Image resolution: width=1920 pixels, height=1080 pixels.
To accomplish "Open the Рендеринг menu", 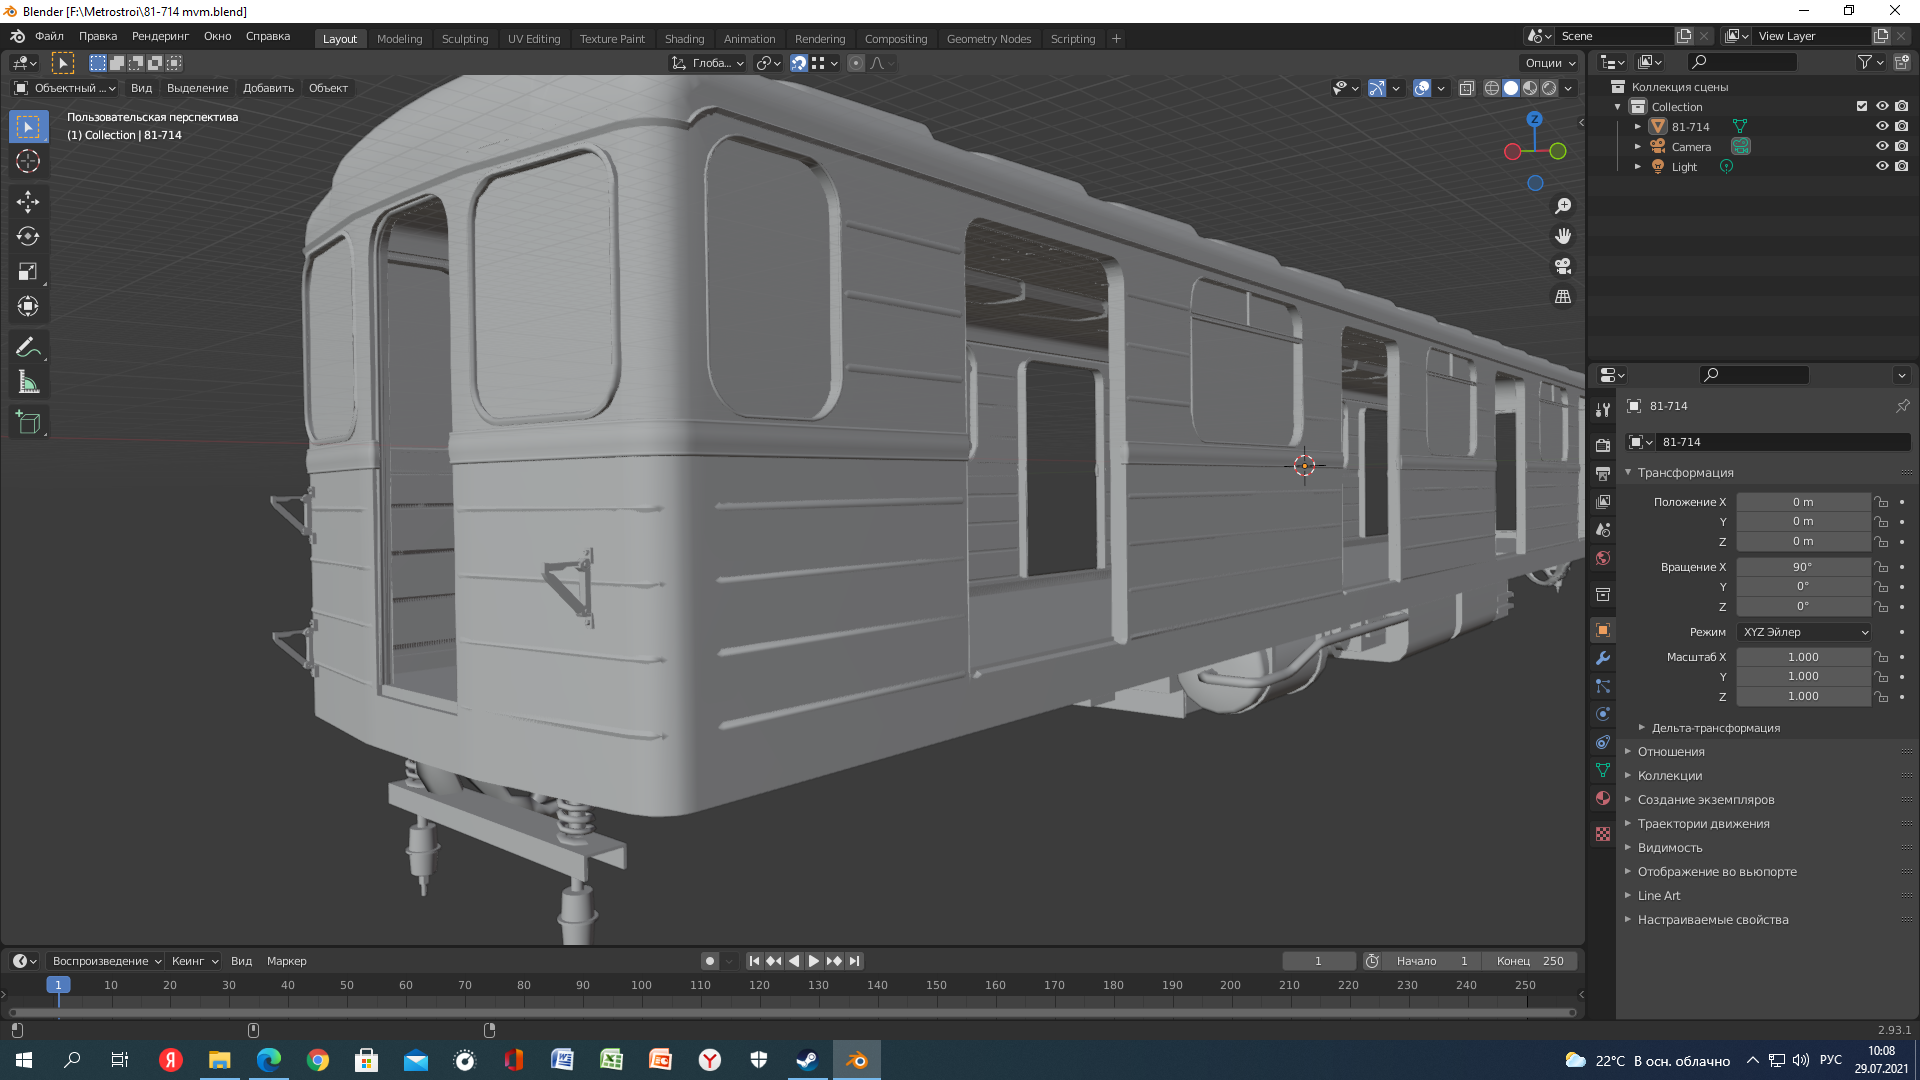I will pyautogui.click(x=160, y=36).
